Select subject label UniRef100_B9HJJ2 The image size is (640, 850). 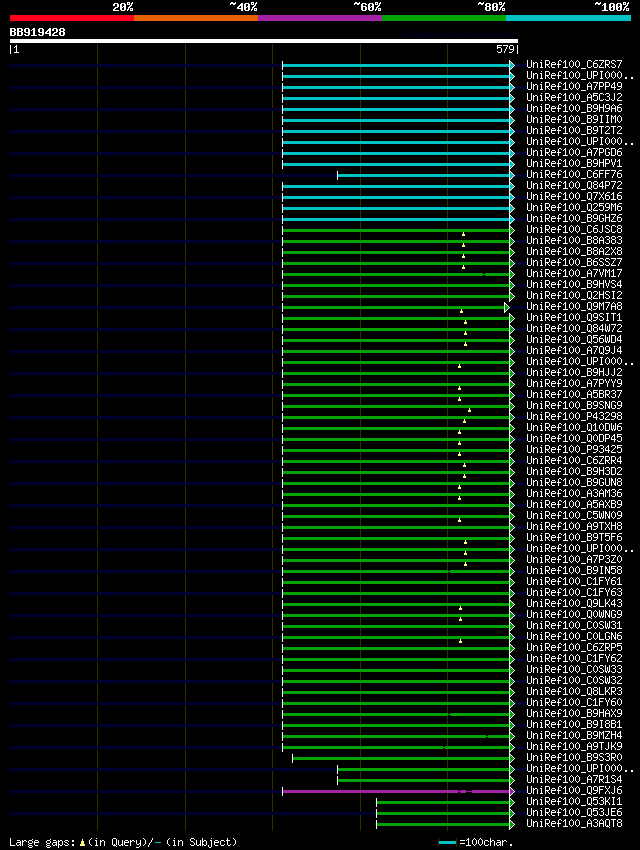(574, 372)
